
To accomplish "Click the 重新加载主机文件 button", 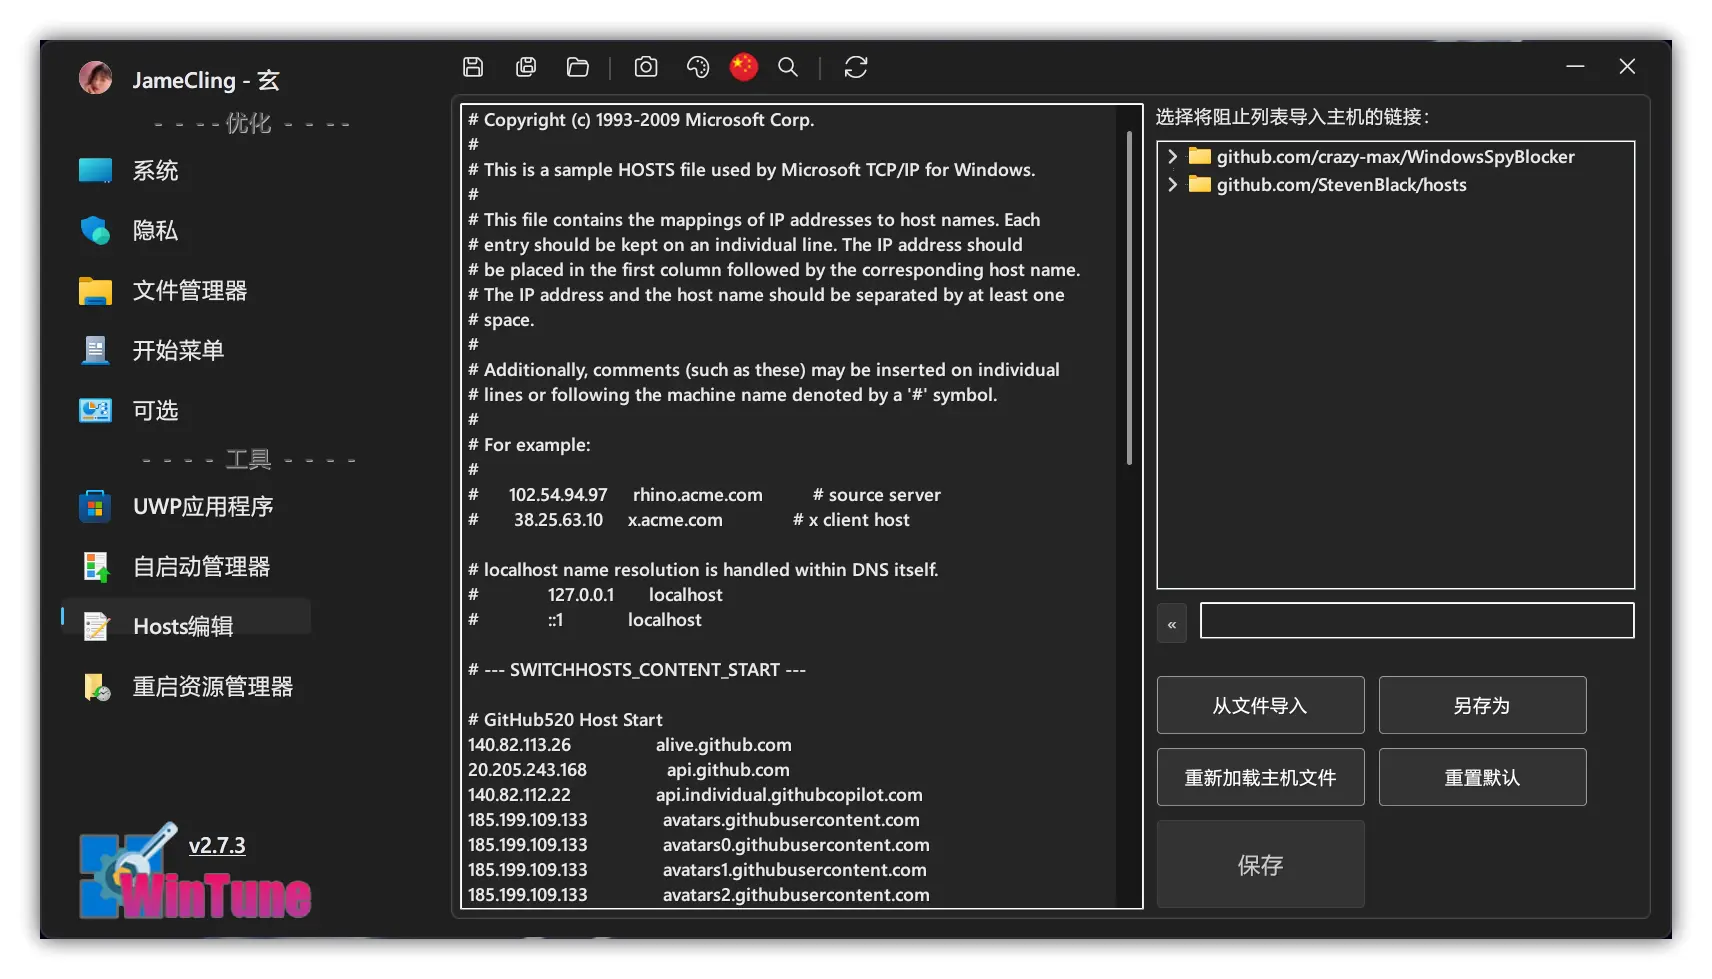I will [x=1260, y=777].
